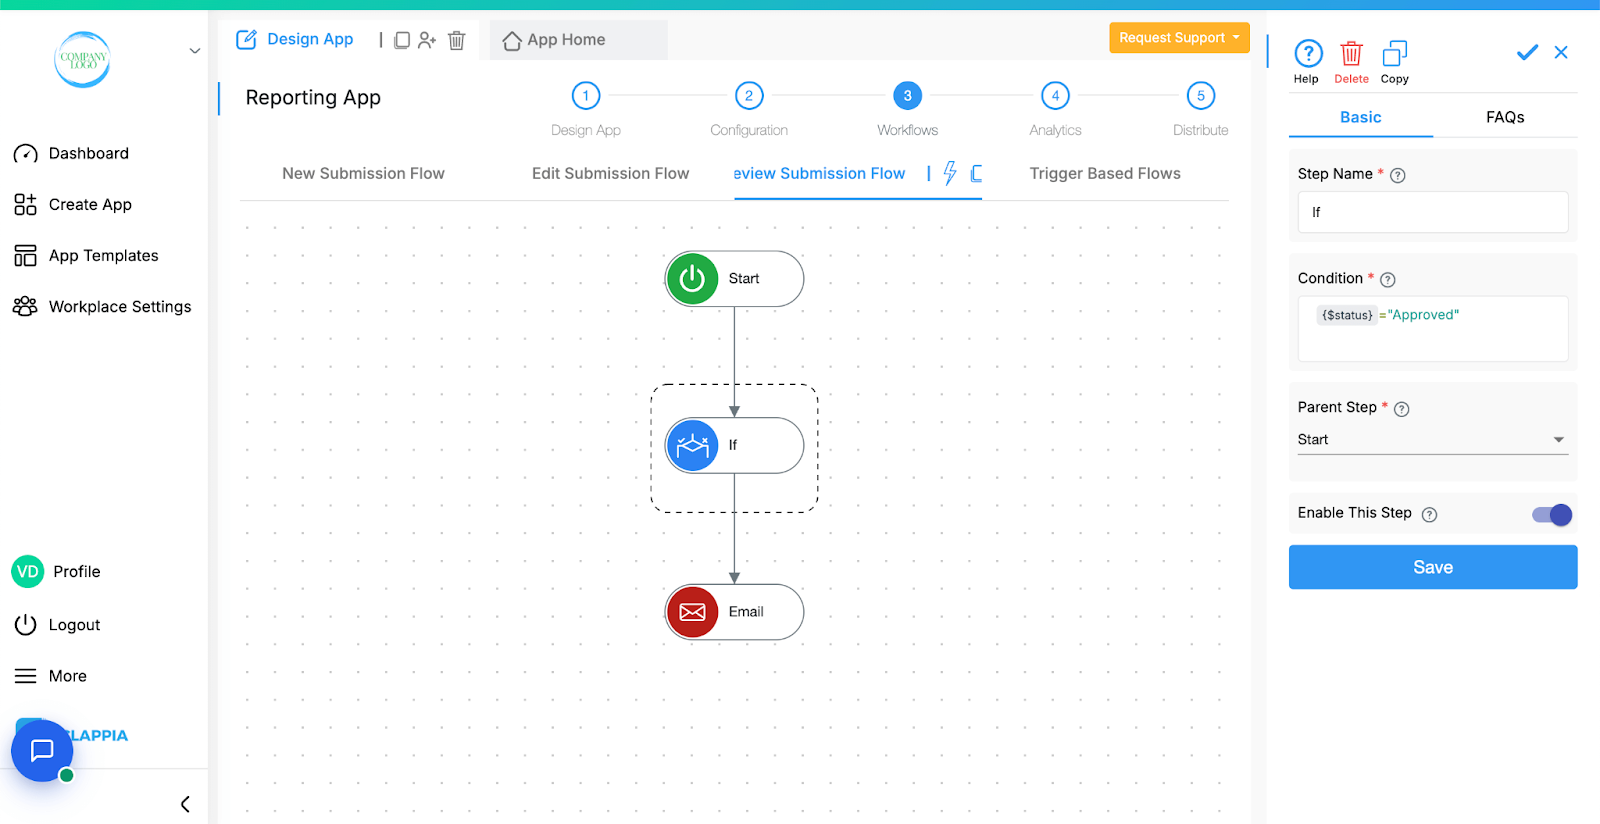Collapse the sidebar with the arrow
The height and width of the screenshot is (824, 1600).
(x=185, y=804)
